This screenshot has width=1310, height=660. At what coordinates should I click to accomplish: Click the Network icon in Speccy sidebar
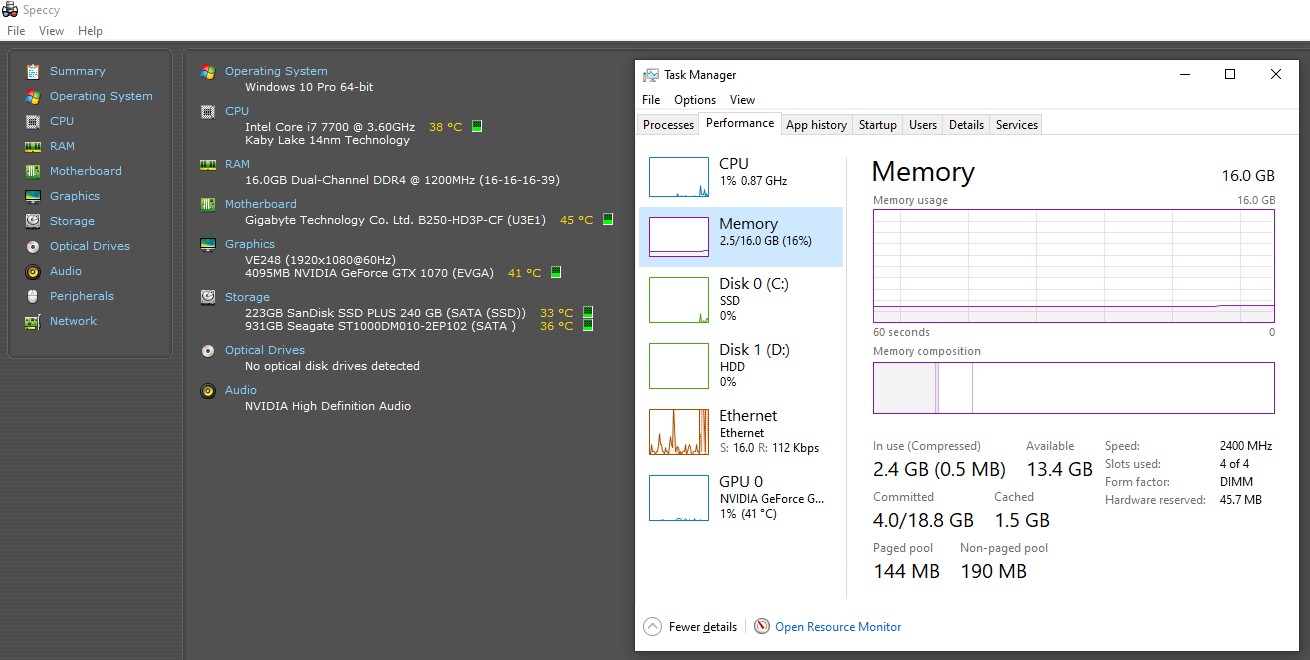pos(33,321)
